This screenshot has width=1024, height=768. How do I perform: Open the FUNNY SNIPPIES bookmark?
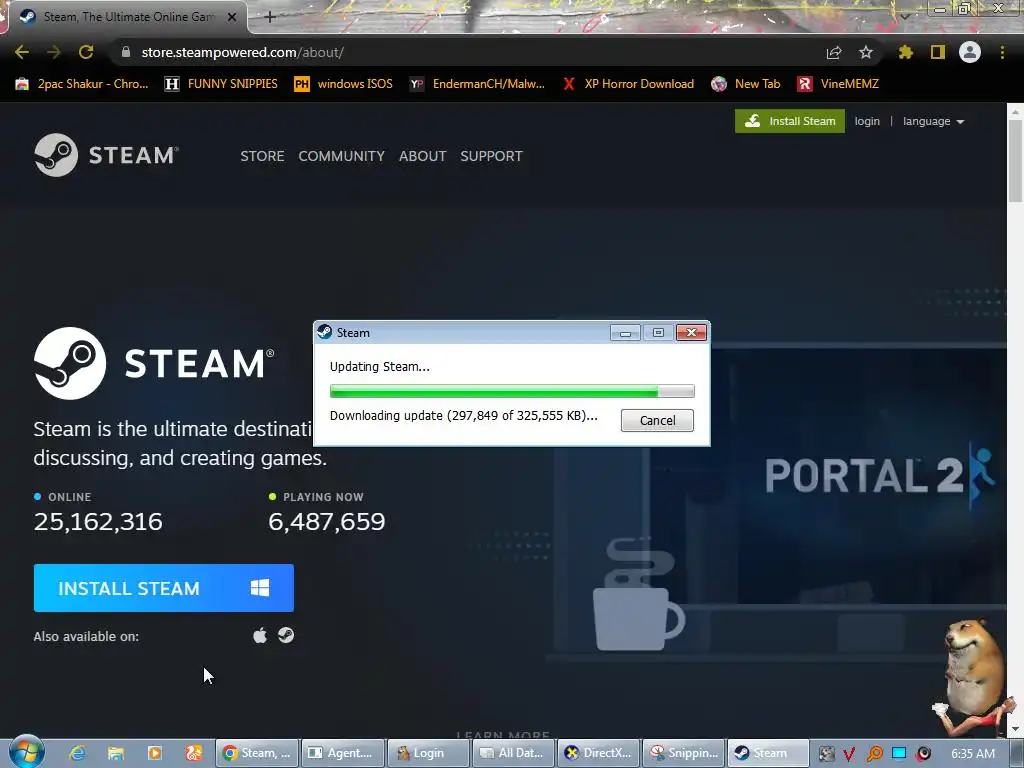tap(221, 84)
